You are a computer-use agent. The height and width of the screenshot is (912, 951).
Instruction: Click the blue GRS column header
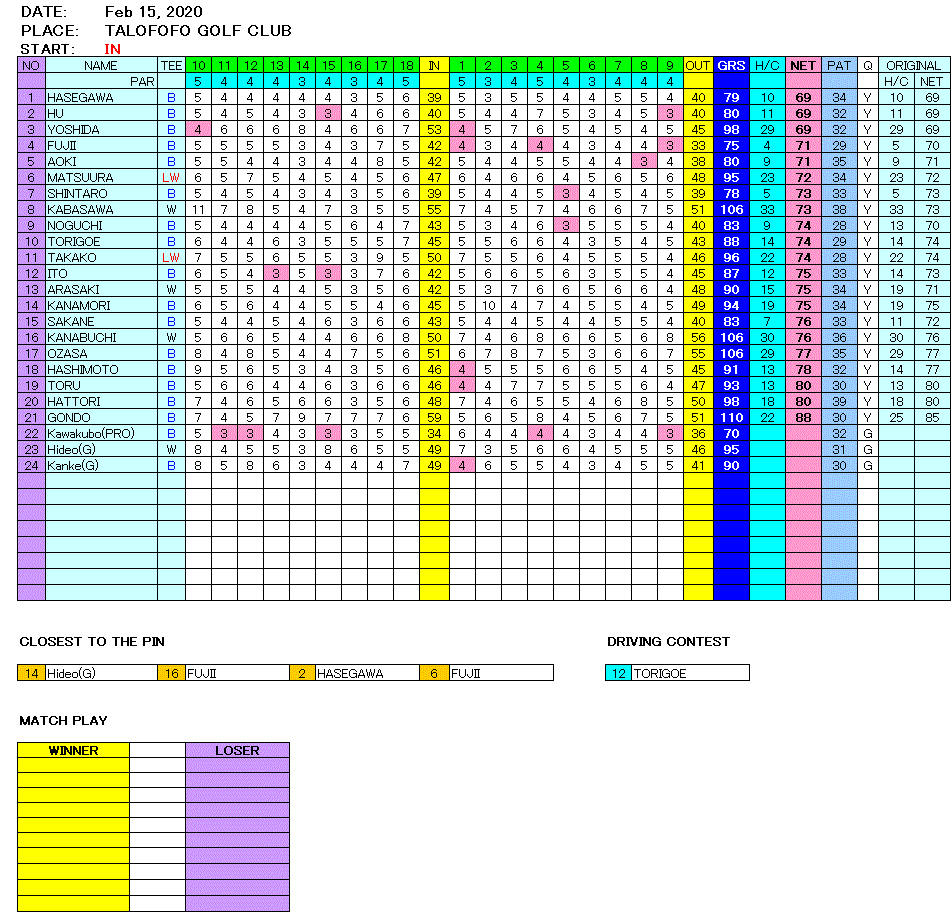click(x=731, y=66)
